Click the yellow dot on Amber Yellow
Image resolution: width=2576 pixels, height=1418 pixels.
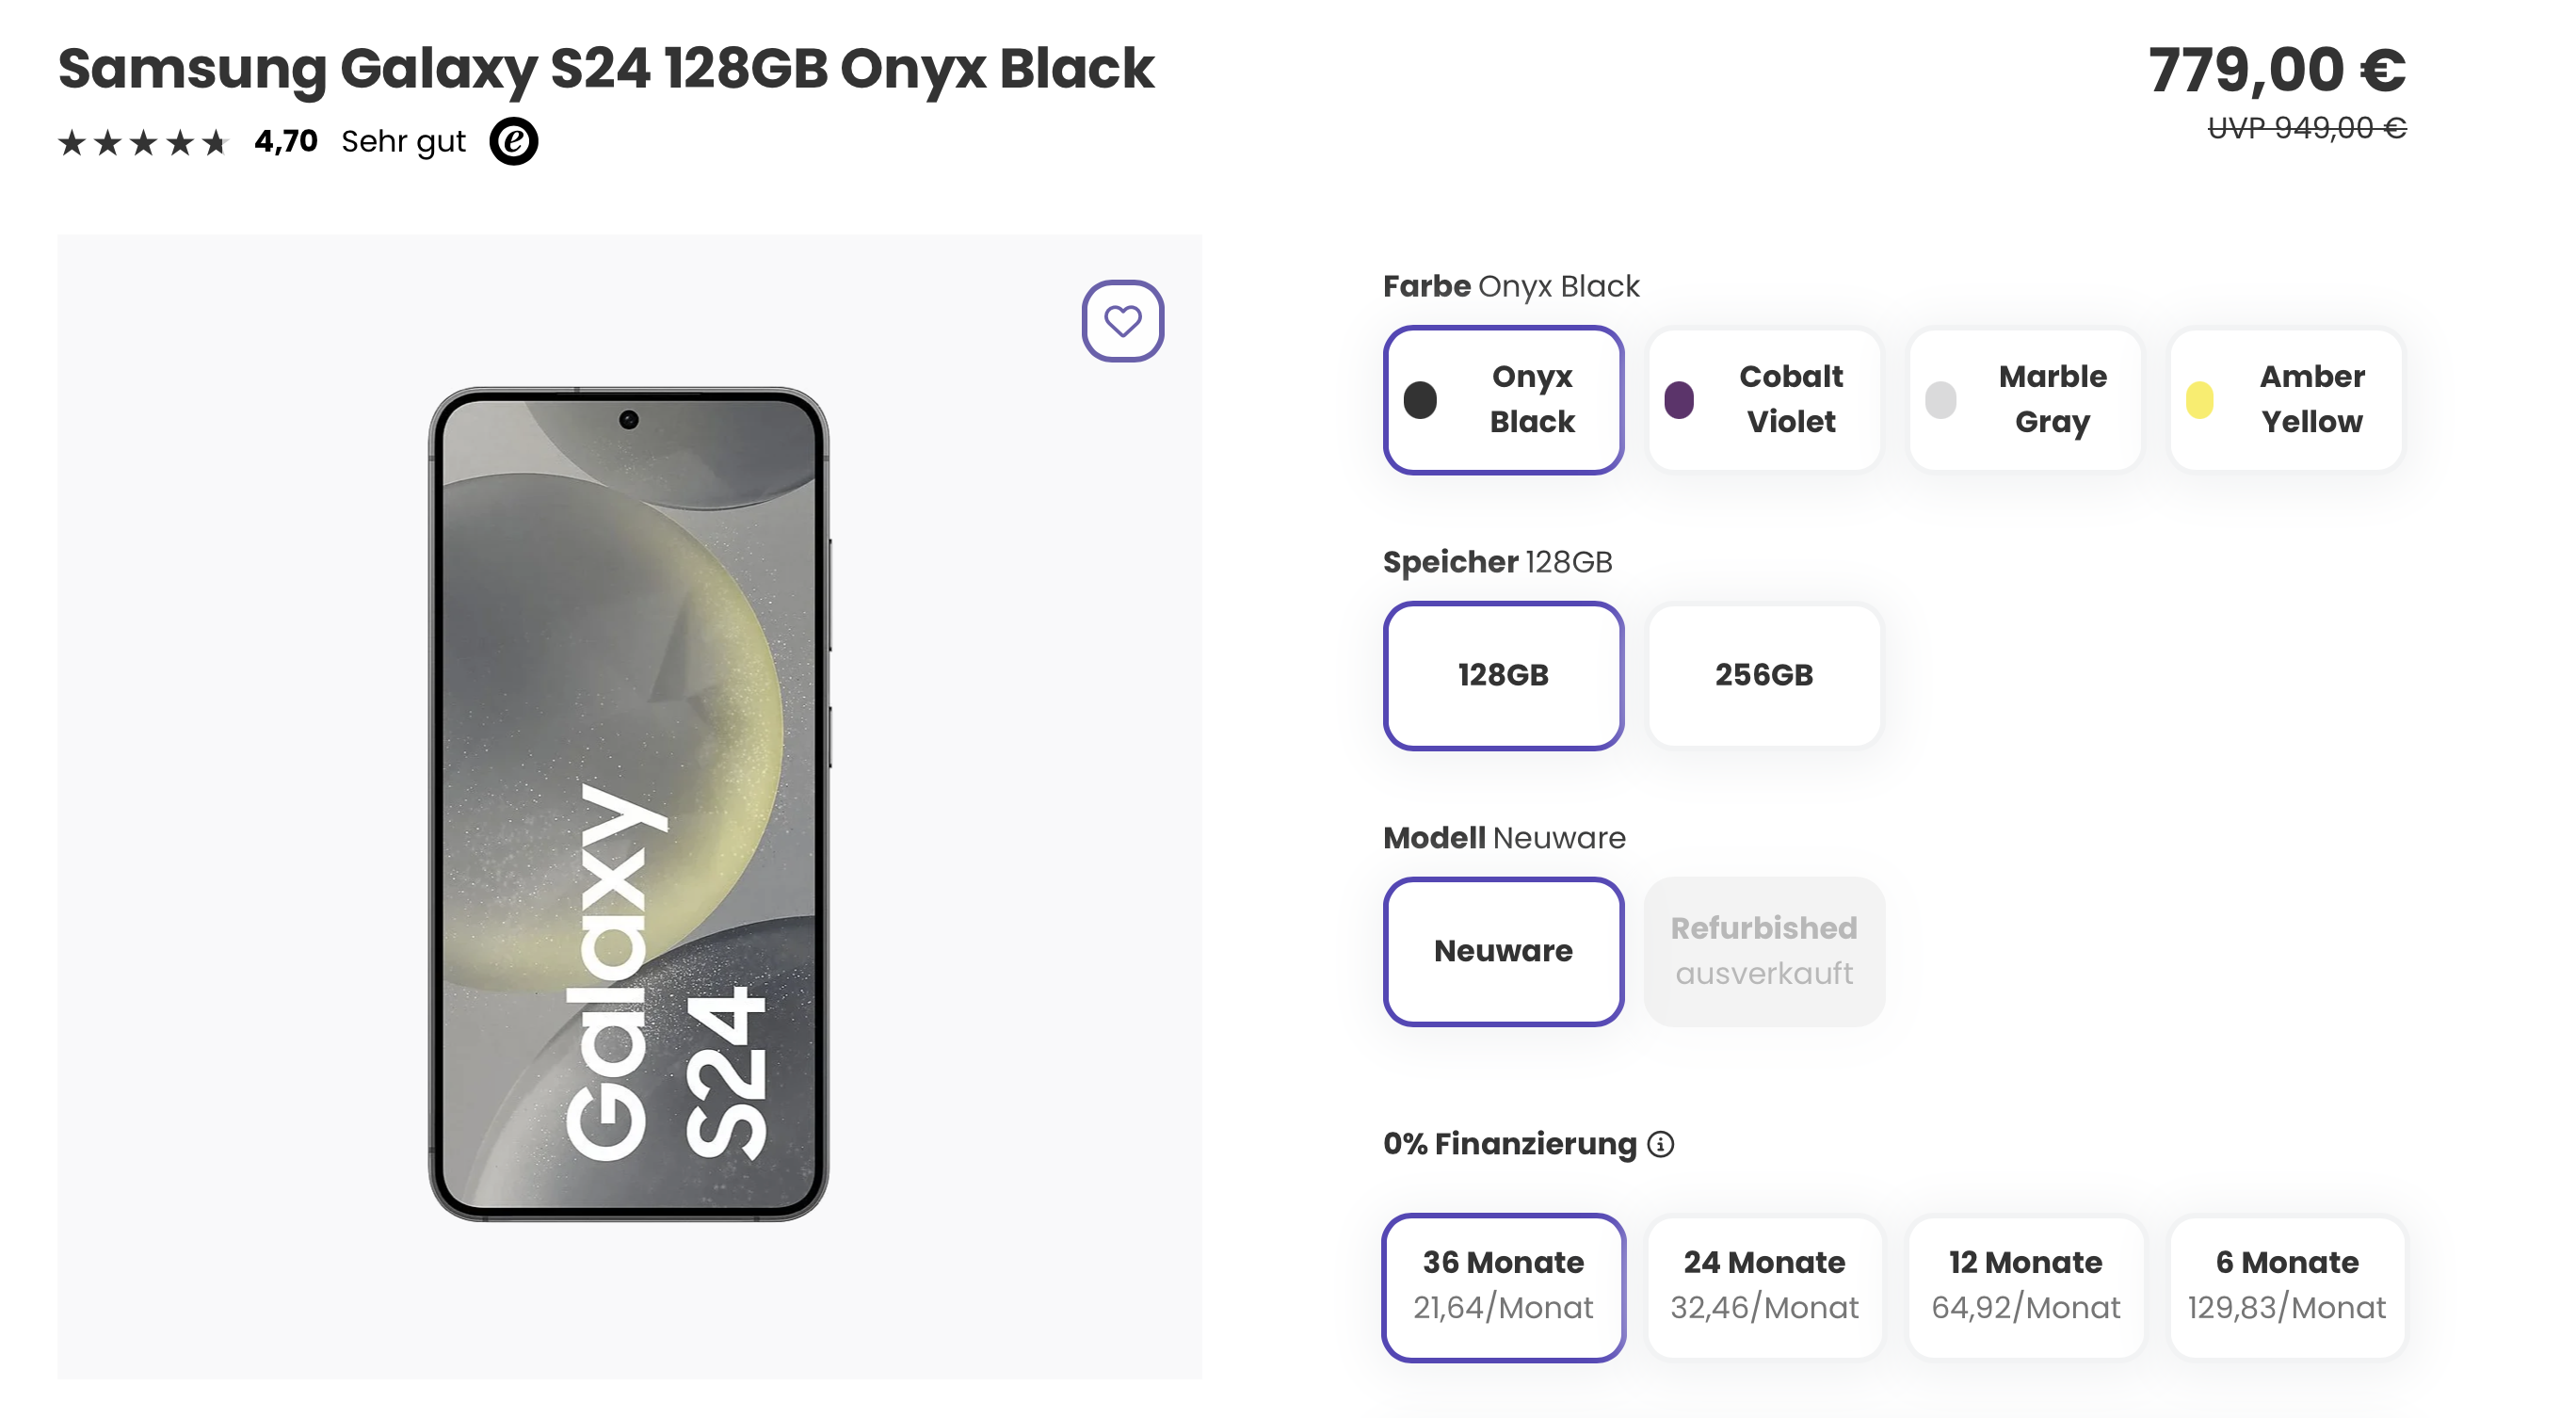(2199, 399)
